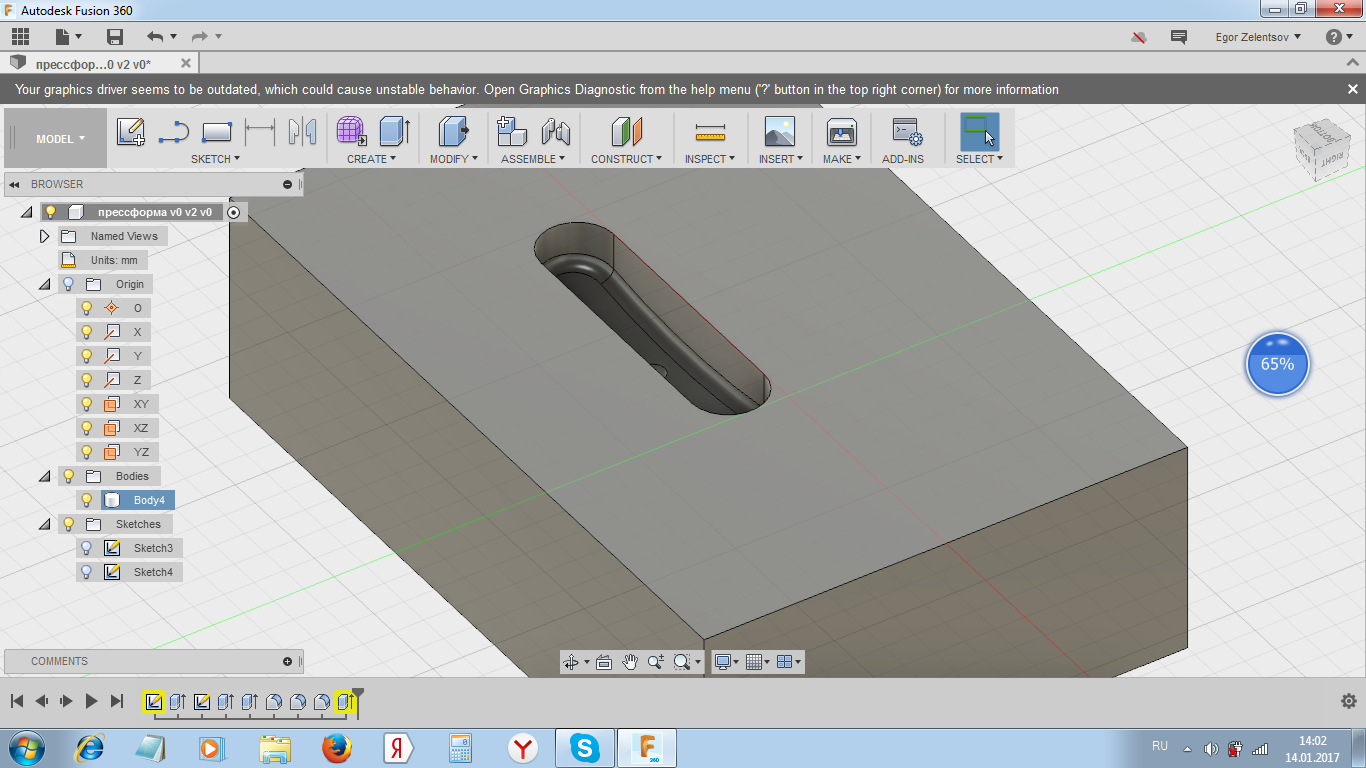Open the SKETCH menu
Image resolution: width=1366 pixels, height=768 pixels.
point(215,159)
